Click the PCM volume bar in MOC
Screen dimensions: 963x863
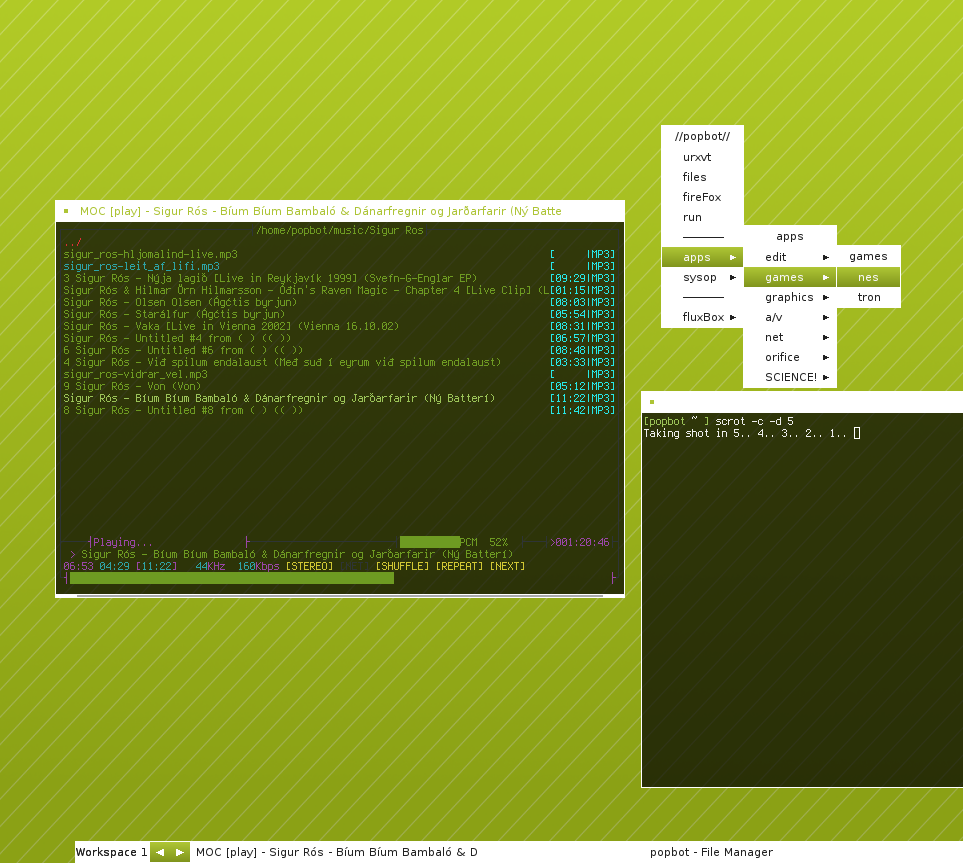click(x=429, y=542)
